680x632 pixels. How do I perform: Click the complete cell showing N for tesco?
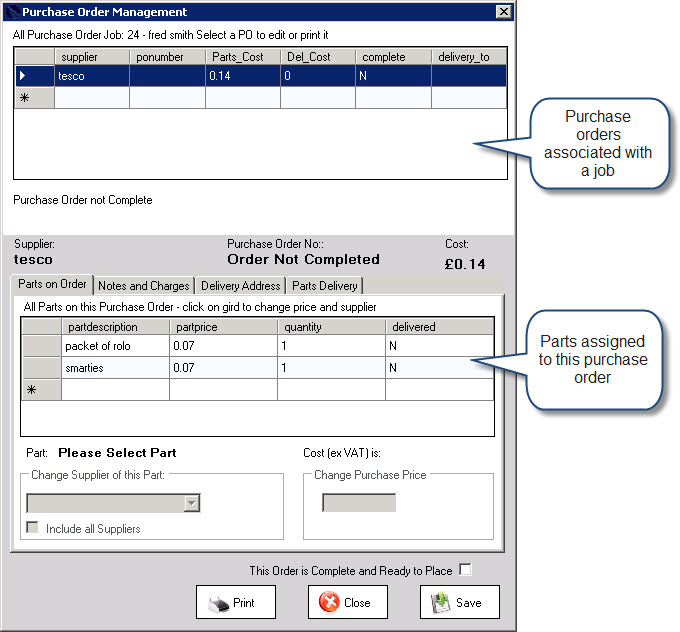pos(393,76)
